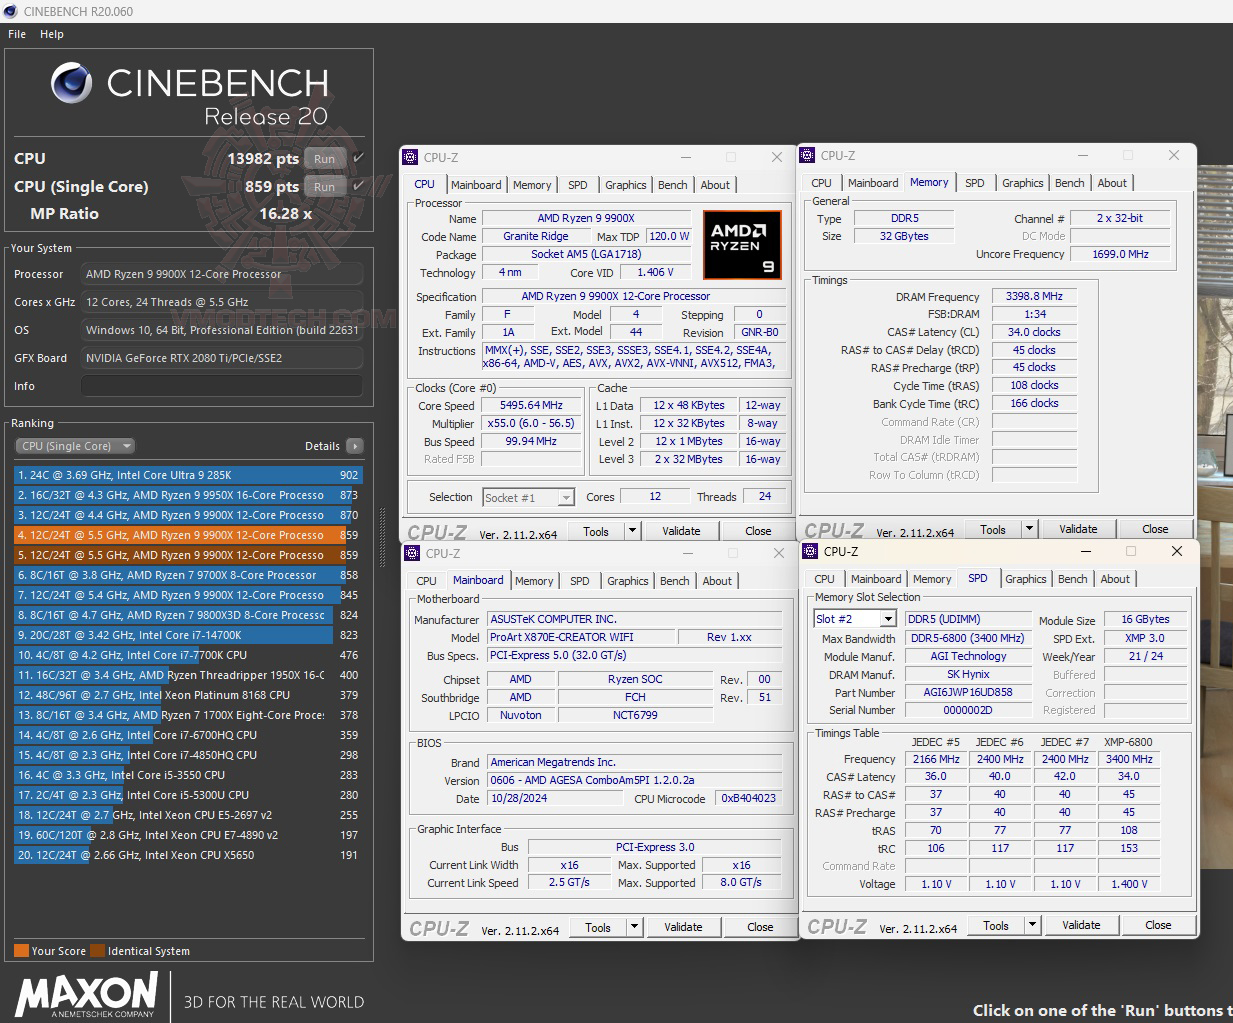Select ranking row Intel Core Ultra 9 285K
The image size is (1233, 1023).
click(188, 475)
